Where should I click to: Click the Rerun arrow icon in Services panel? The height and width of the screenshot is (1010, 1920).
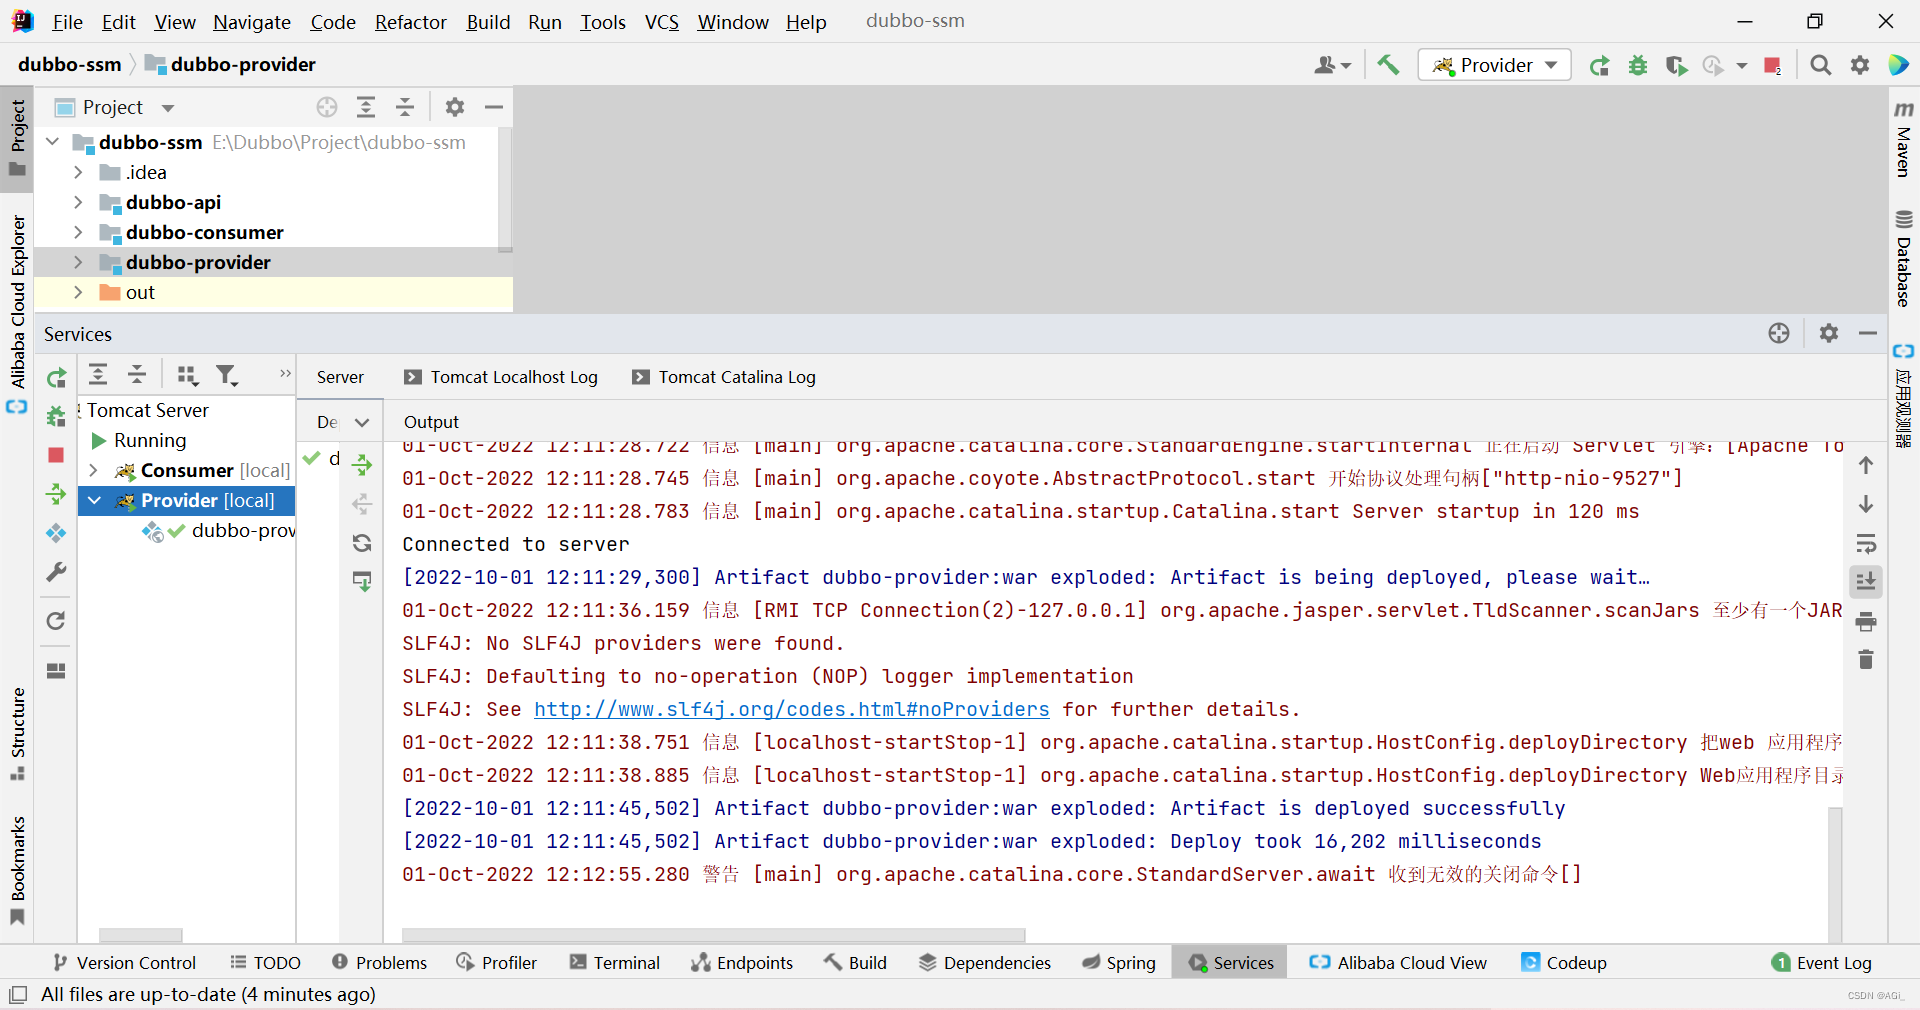click(x=56, y=378)
